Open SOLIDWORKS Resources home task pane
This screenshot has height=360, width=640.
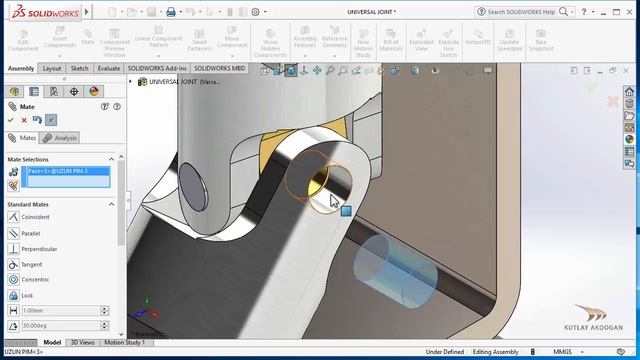point(629,91)
